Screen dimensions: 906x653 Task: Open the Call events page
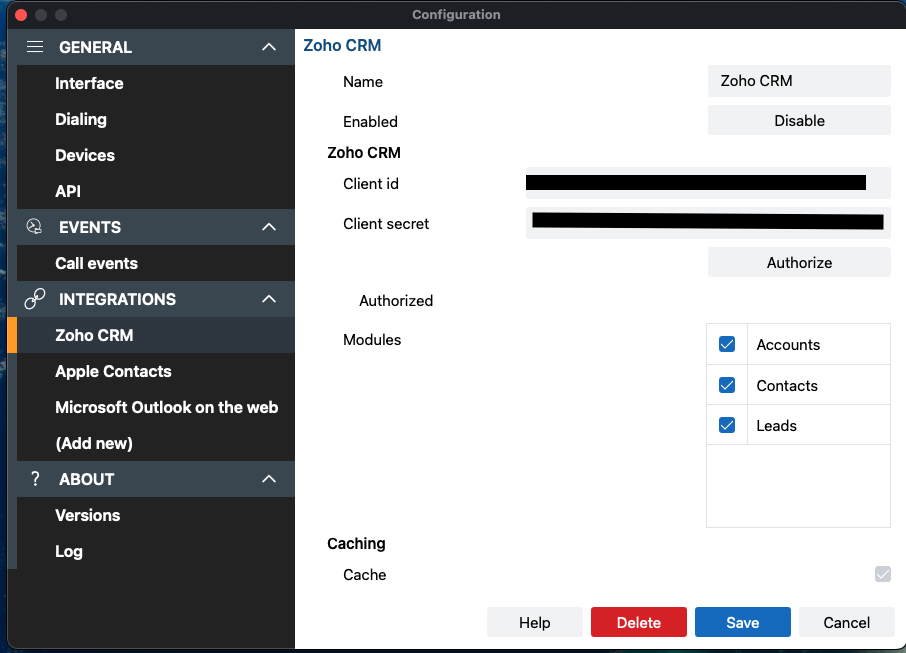156,263
